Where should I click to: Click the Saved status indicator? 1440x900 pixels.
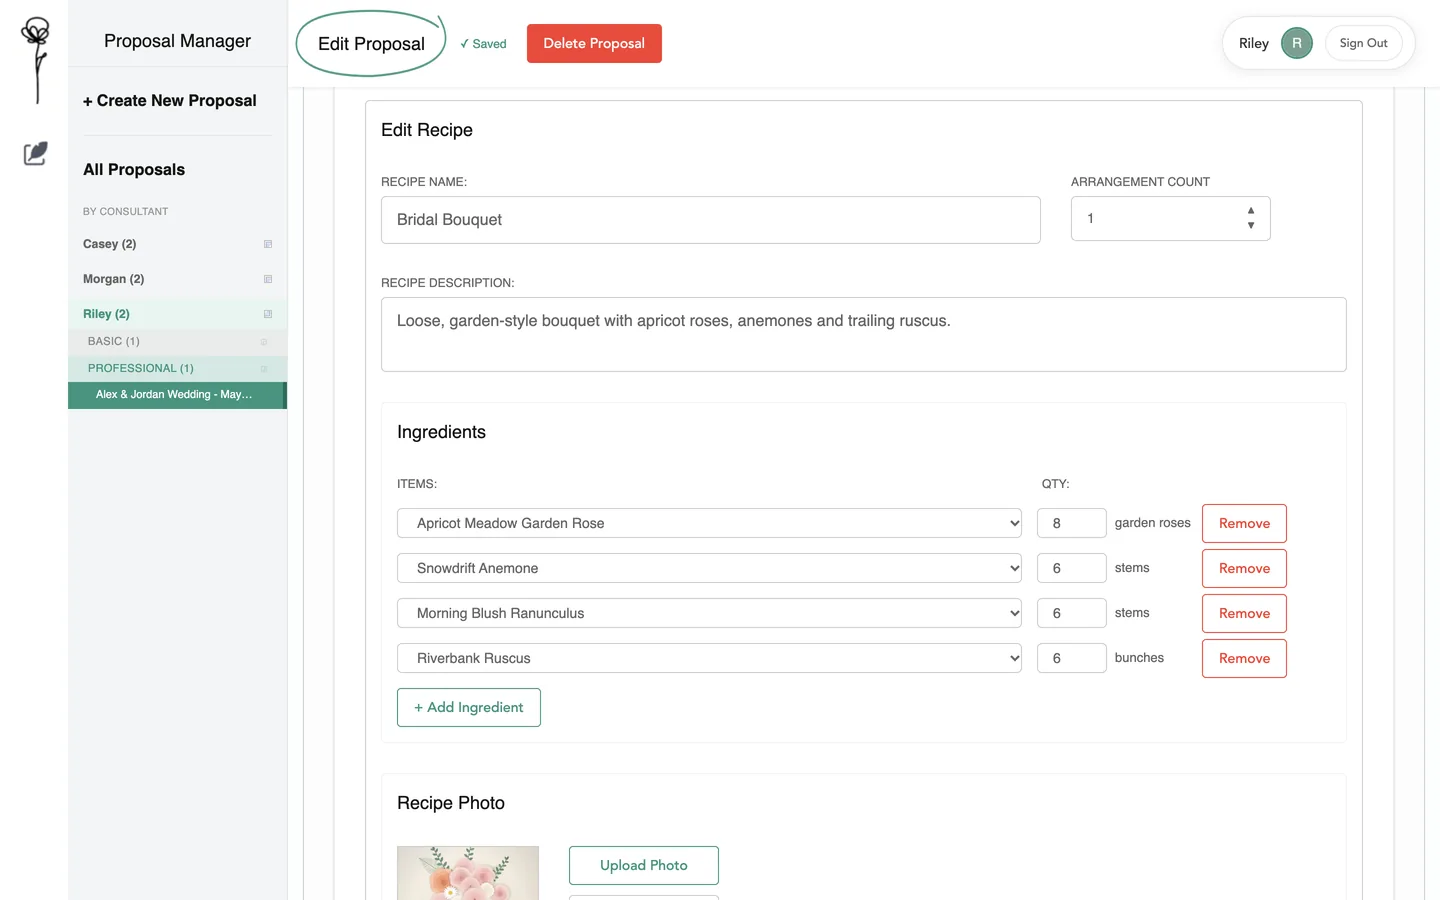[x=483, y=44]
